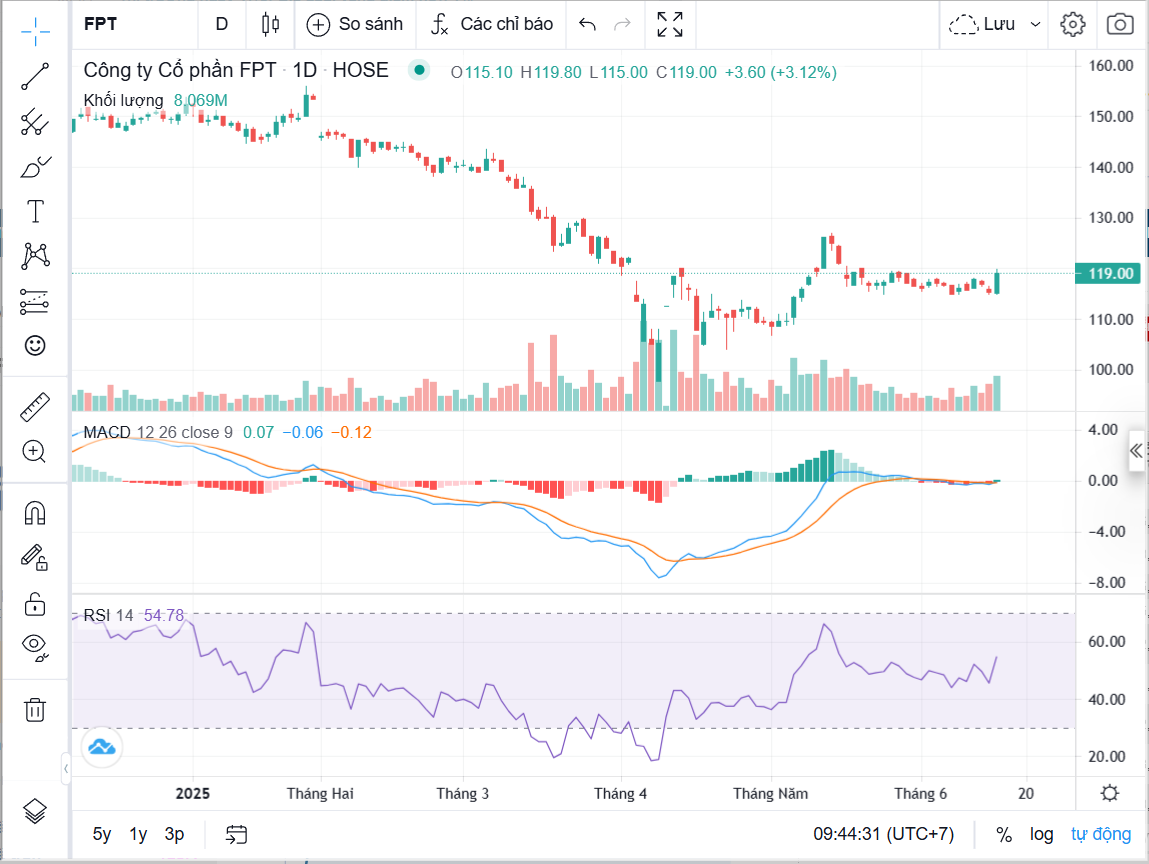Click the Khối lượng volume indicator label
This screenshot has height=864, width=1149.
point(123,100)
